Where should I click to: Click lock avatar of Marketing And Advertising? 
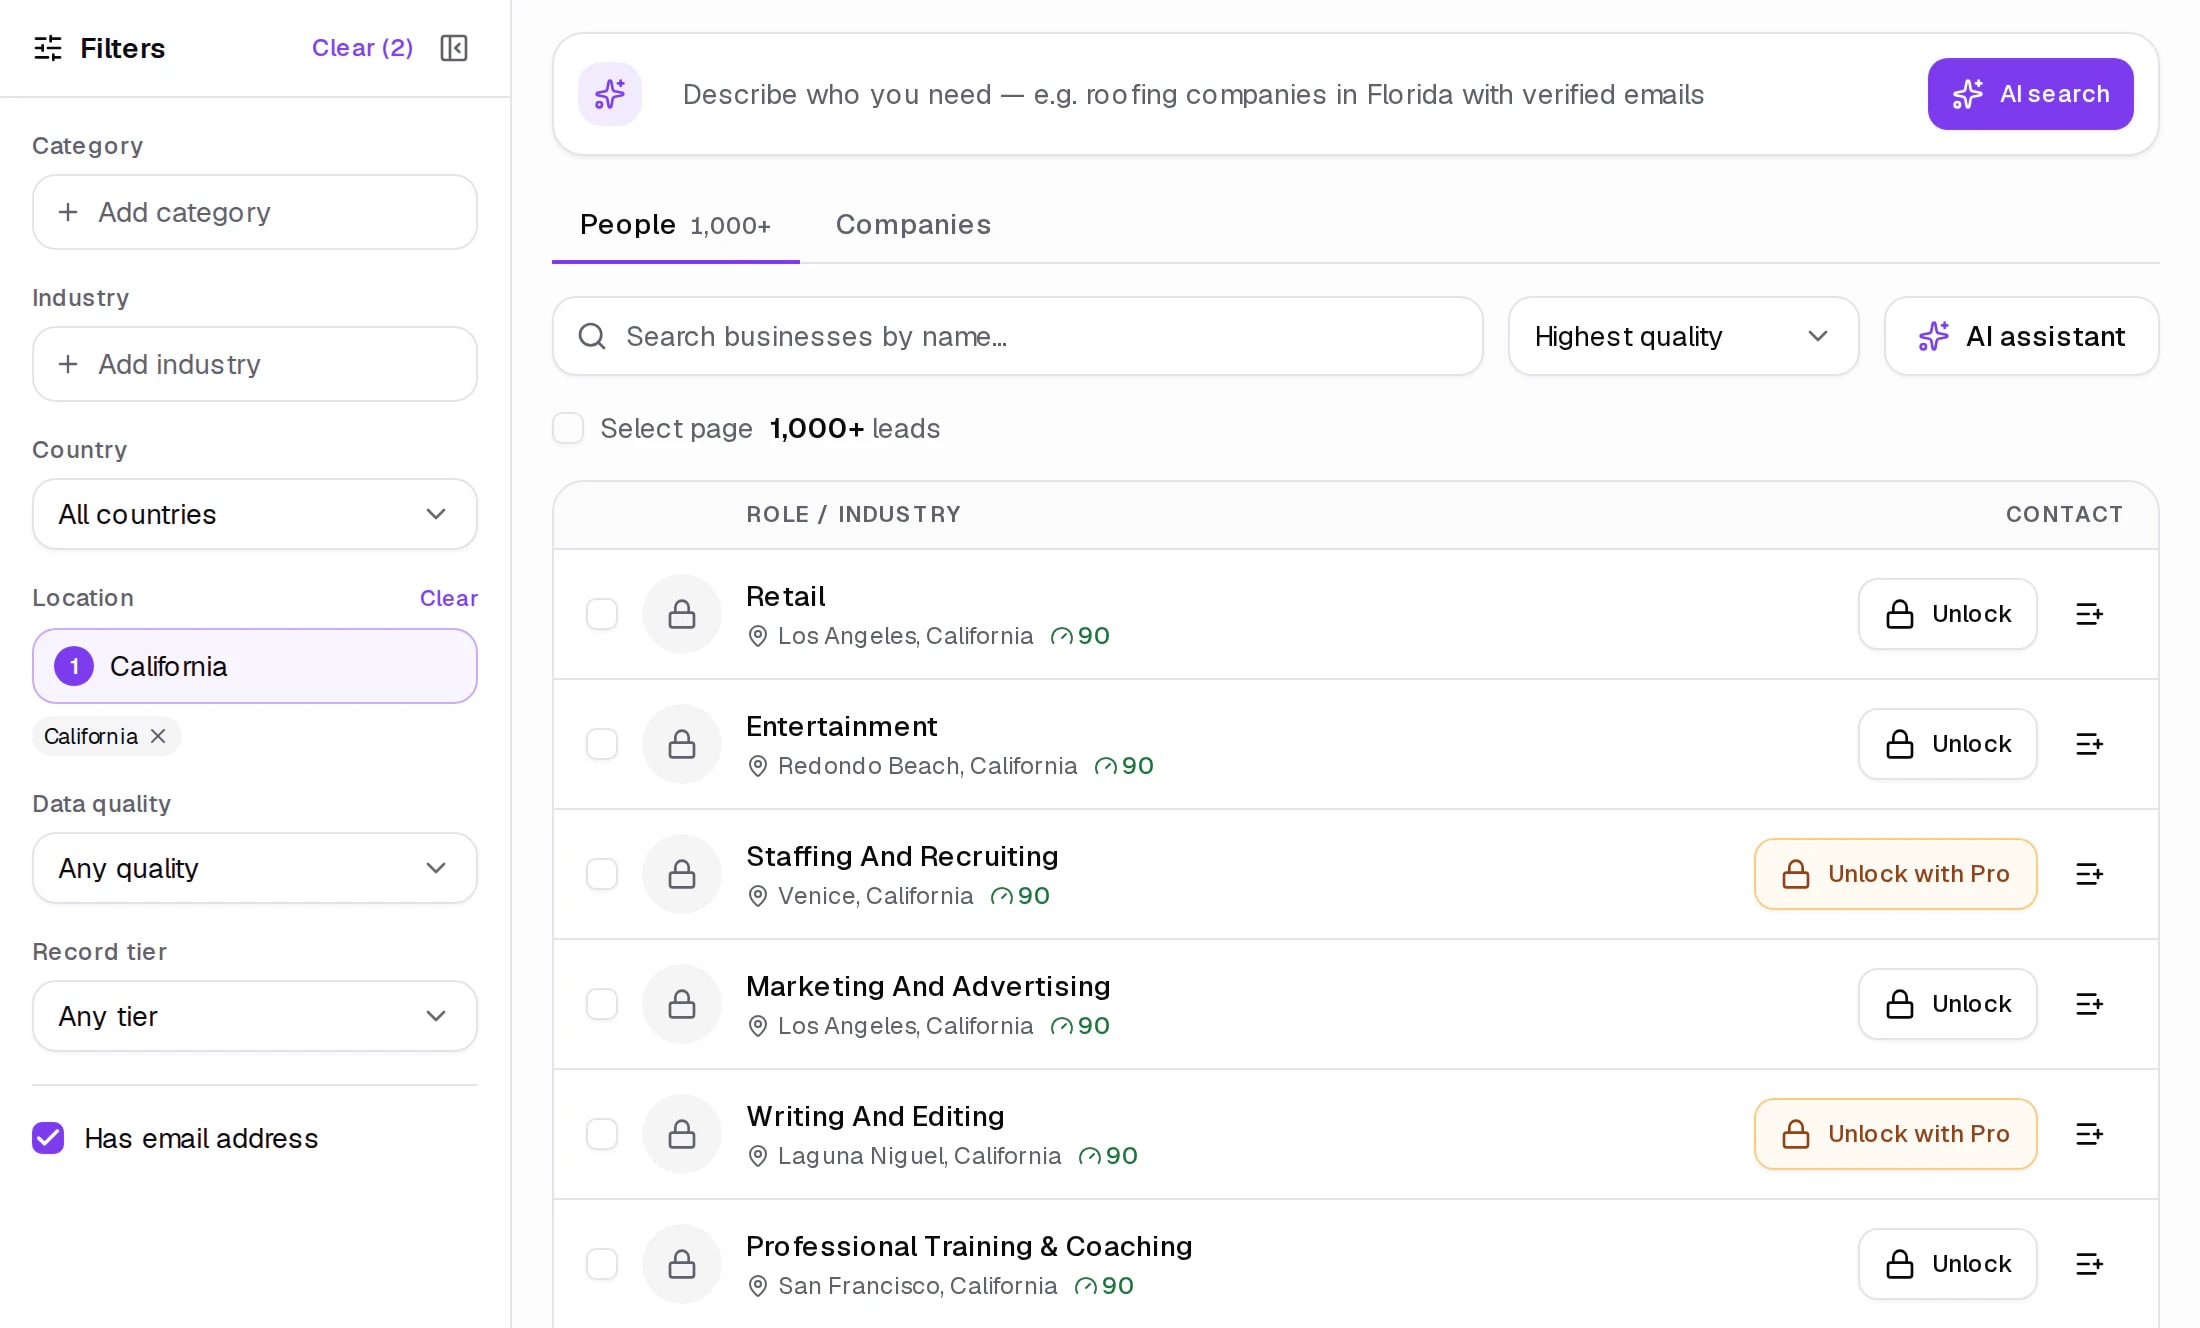[x=682, y=1004]
